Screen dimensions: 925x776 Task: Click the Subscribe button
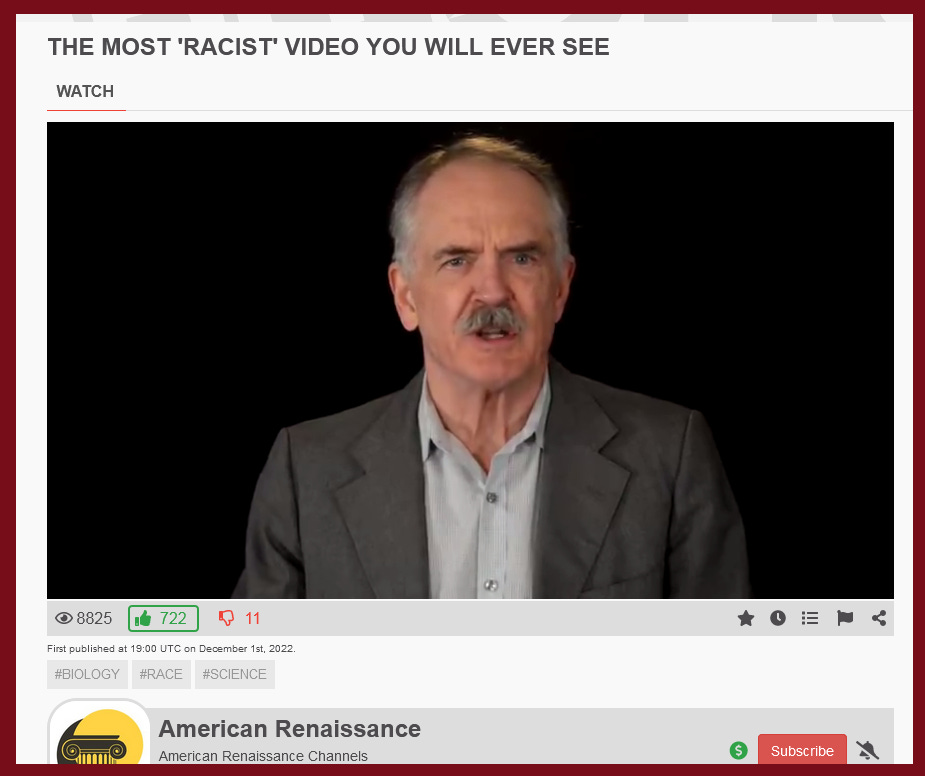point(802,750)
